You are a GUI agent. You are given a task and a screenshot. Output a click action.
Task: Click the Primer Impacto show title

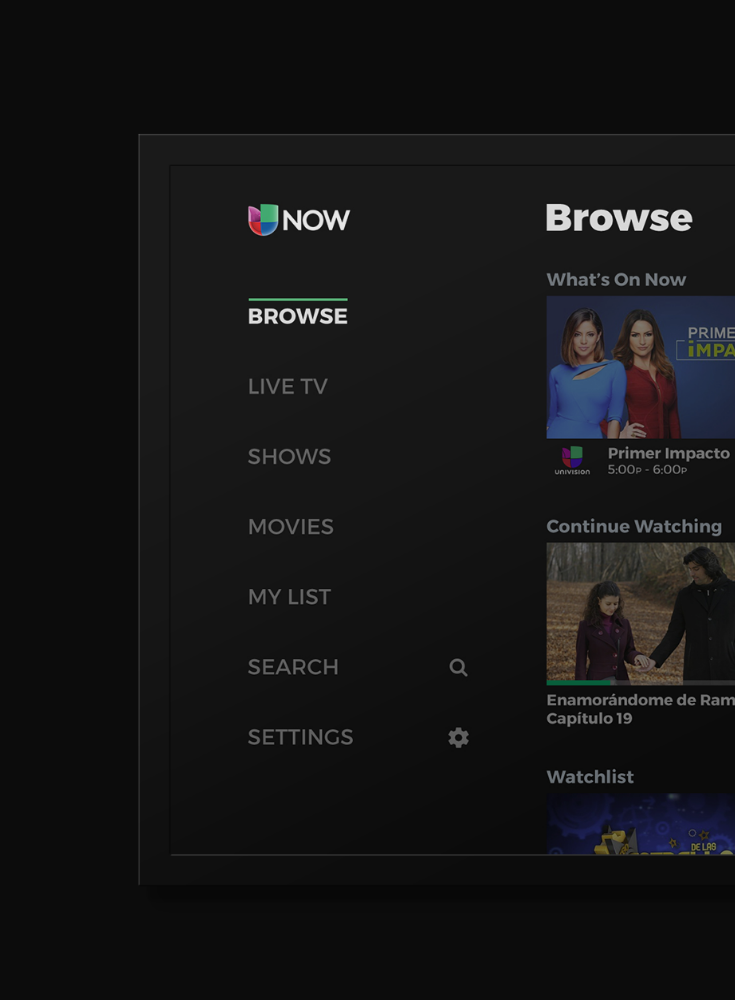click(668, 453)
